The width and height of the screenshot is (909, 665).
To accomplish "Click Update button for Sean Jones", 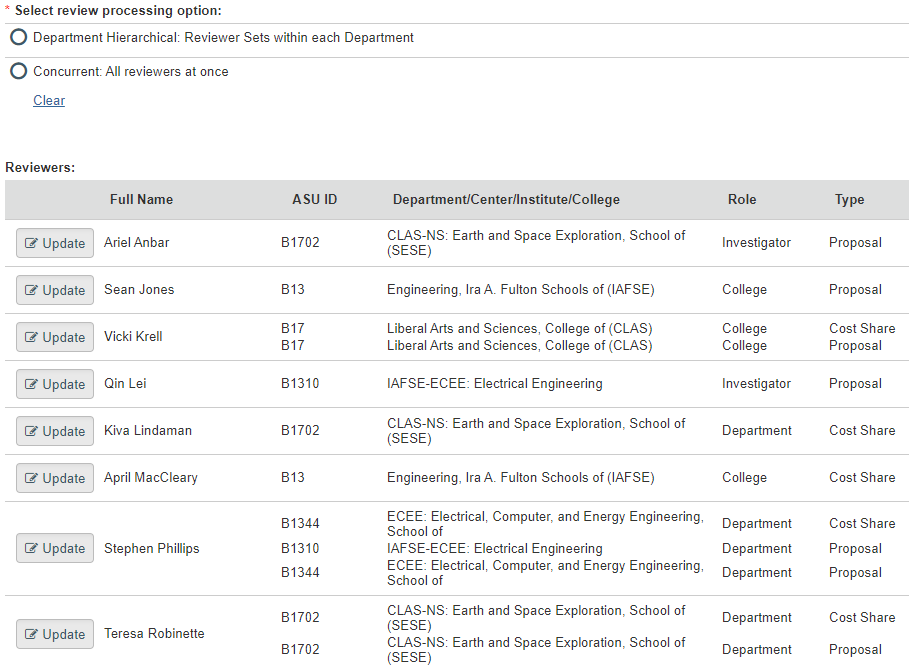I will (55, 290).
